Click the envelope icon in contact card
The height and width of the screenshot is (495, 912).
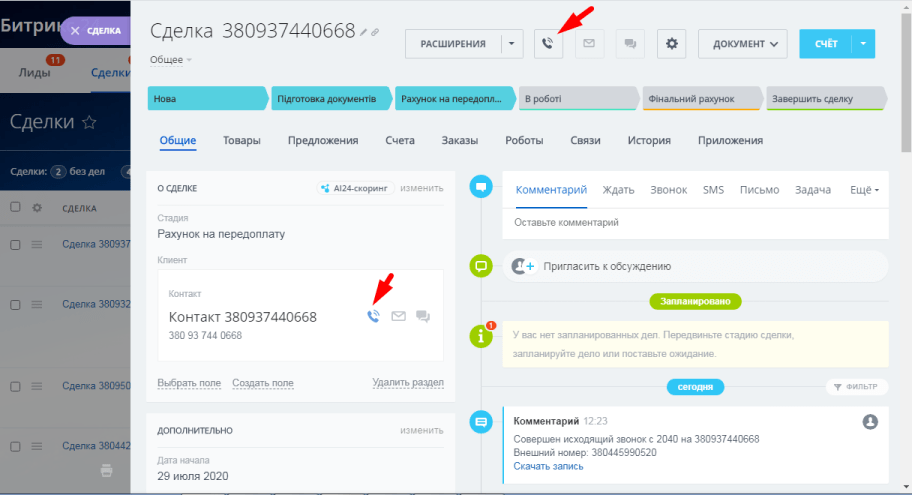398,317
